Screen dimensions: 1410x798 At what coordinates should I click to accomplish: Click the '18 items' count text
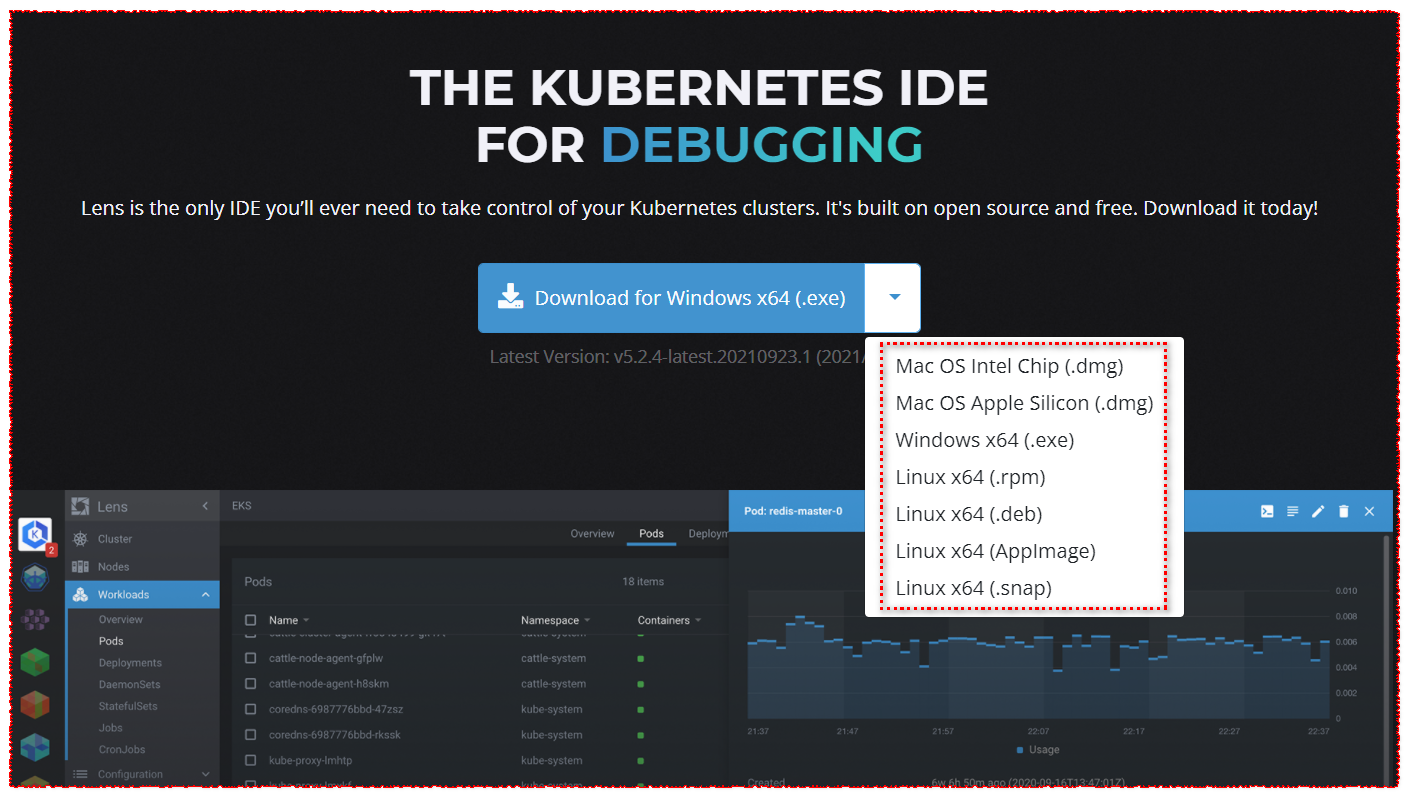[643, 581]
